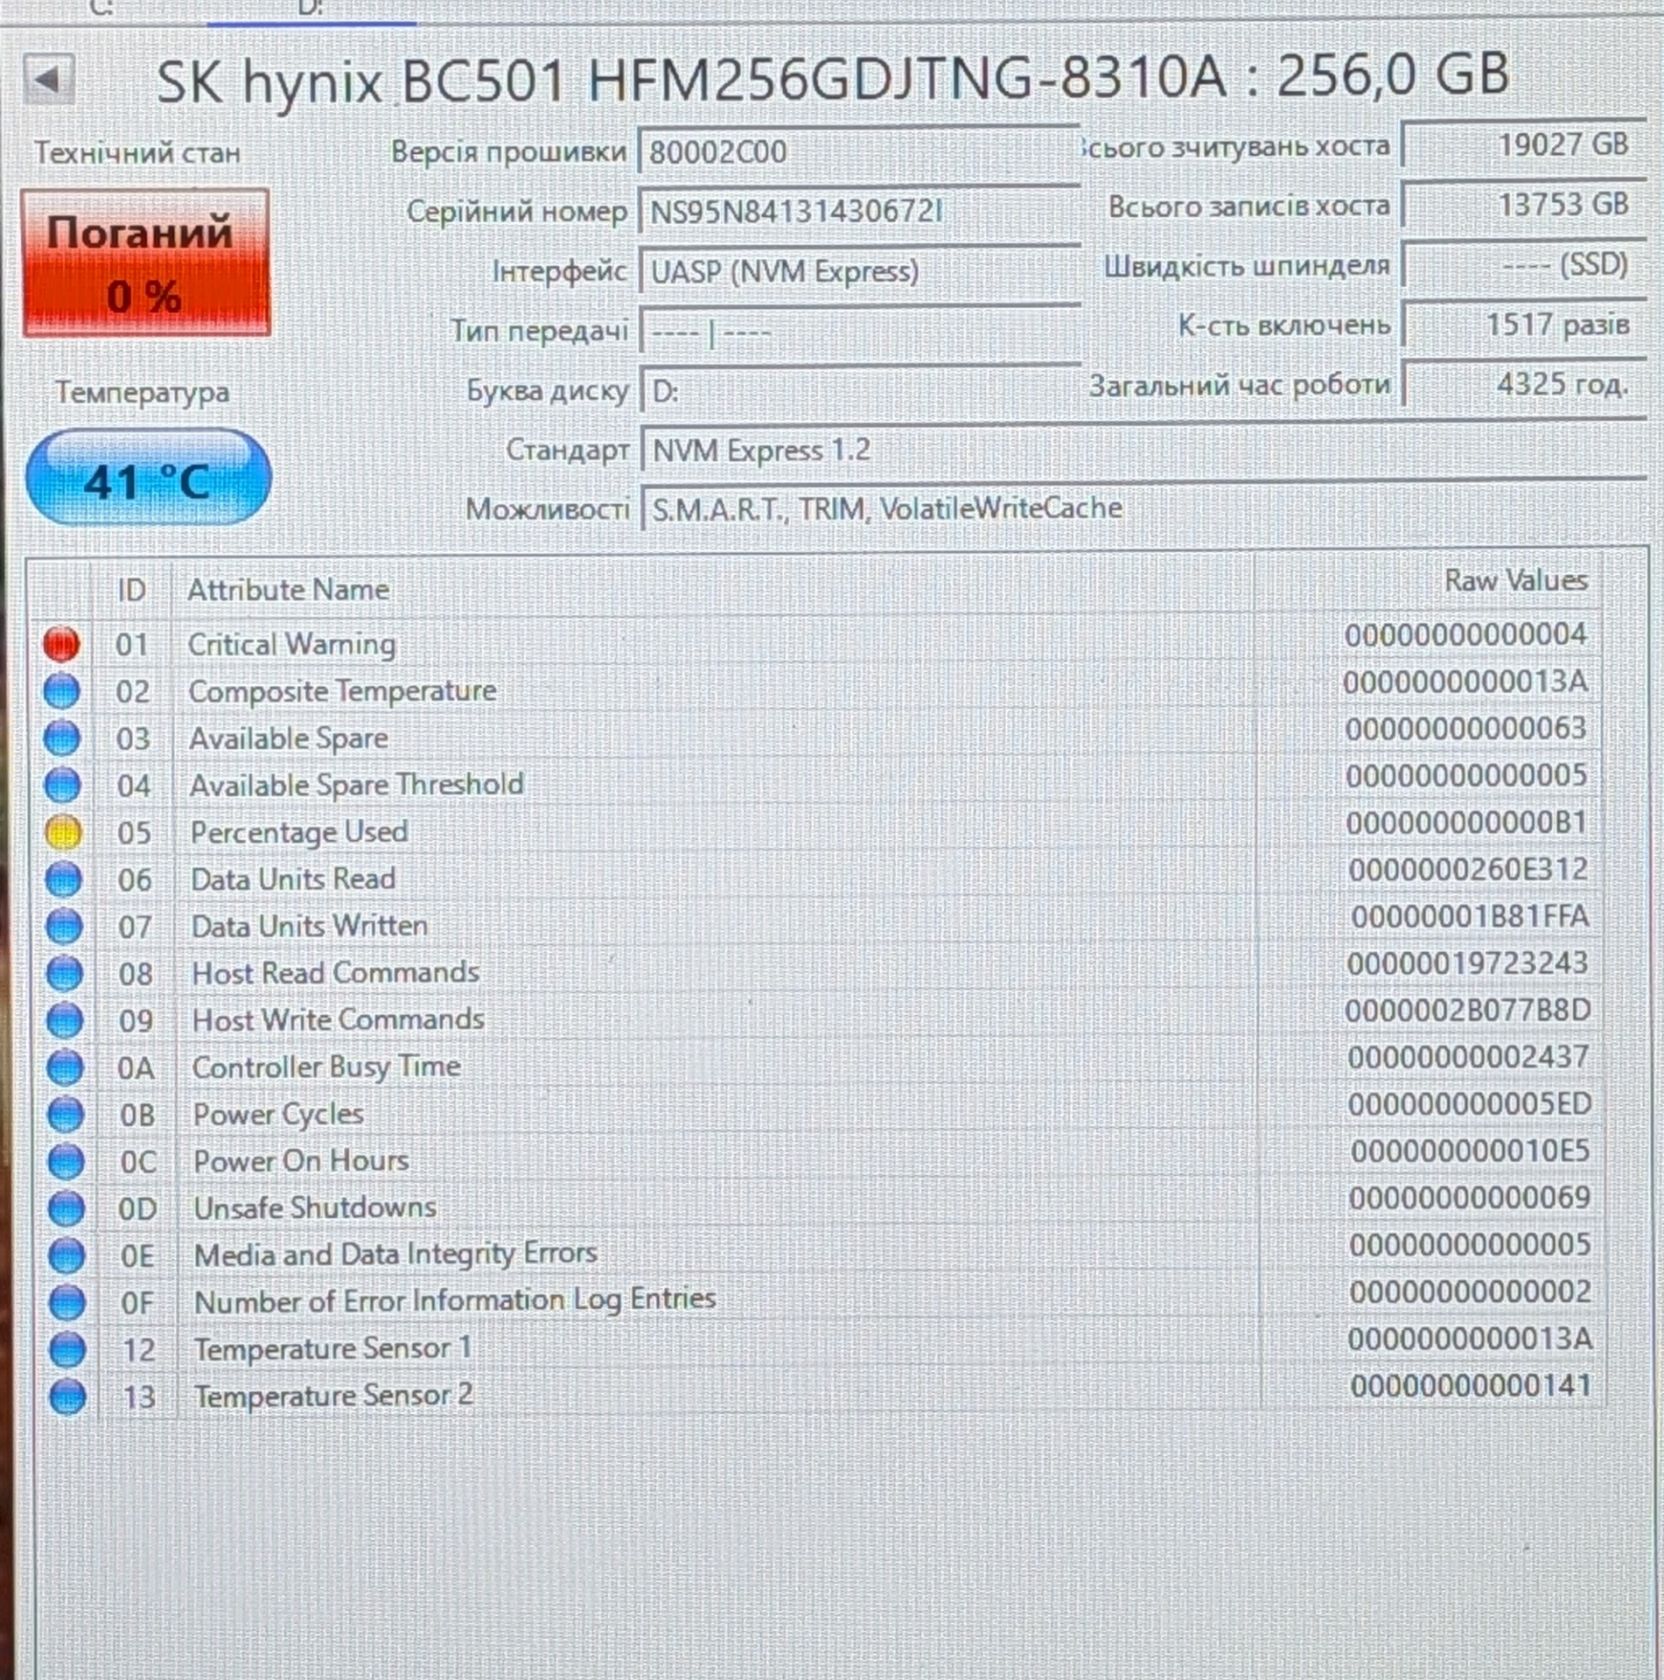The height and width of the screenshot is (1680, 1664).
Task: Click the Data Units Read status circle
Action: pos(63,879)
